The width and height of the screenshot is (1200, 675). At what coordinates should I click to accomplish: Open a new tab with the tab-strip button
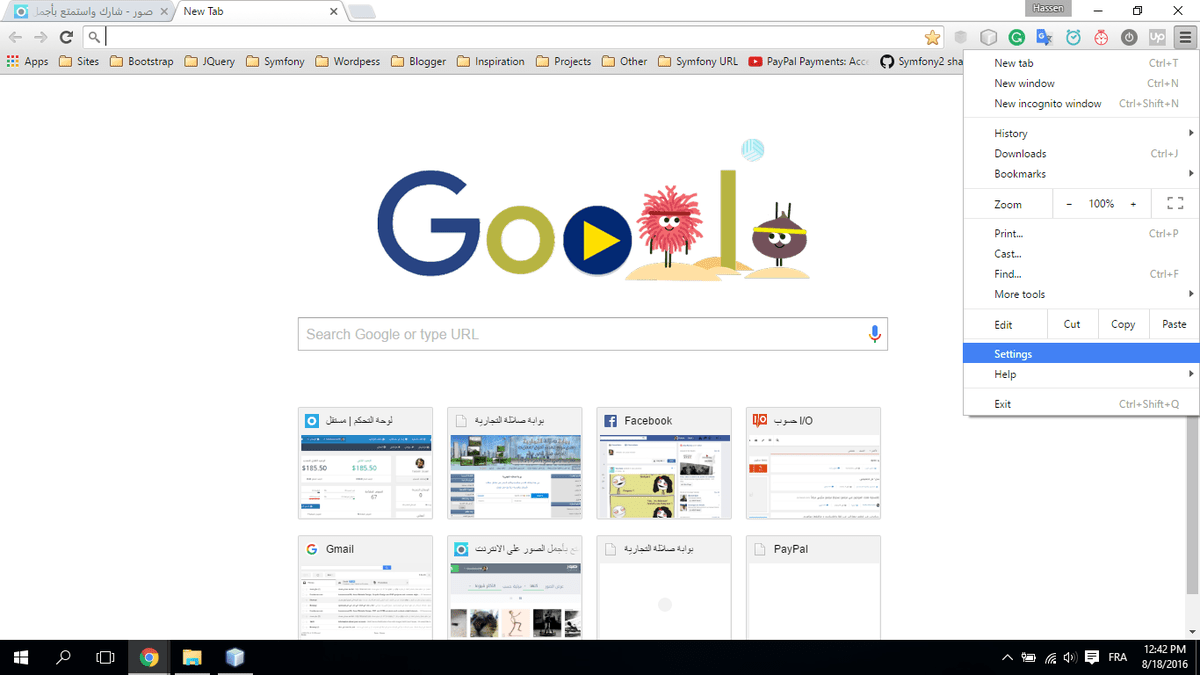[x=362, y=12]
